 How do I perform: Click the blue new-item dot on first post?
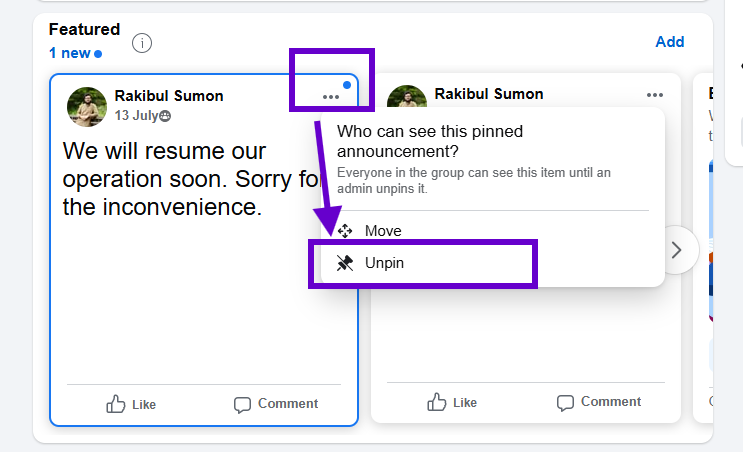(347, 85)
